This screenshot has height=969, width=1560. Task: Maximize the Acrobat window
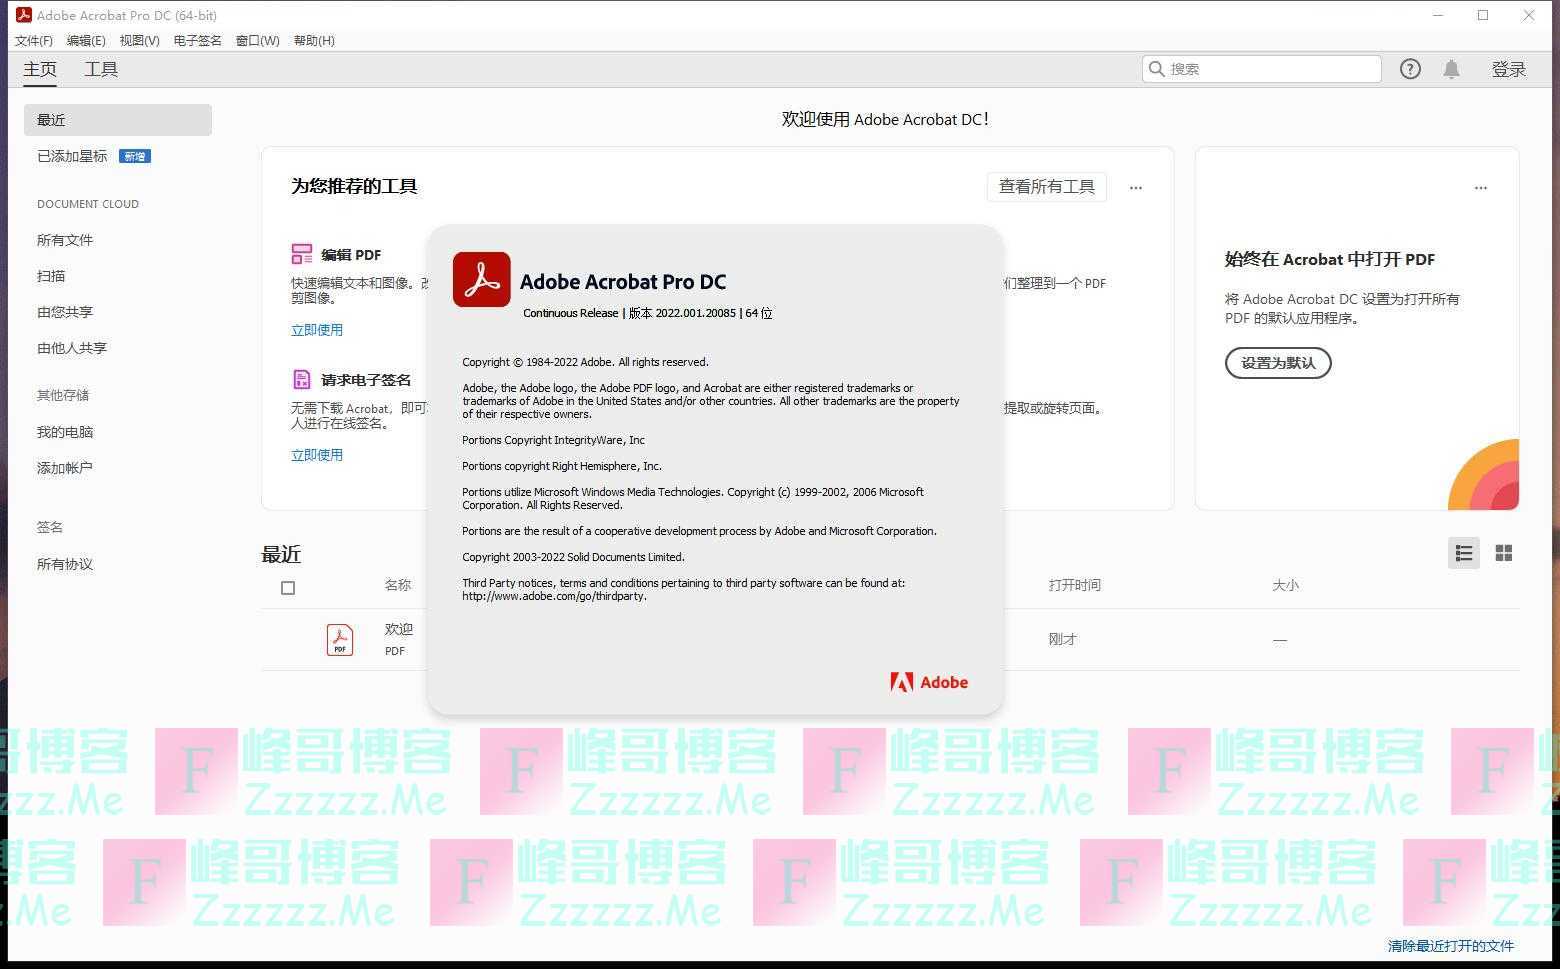coord(1483,15)
